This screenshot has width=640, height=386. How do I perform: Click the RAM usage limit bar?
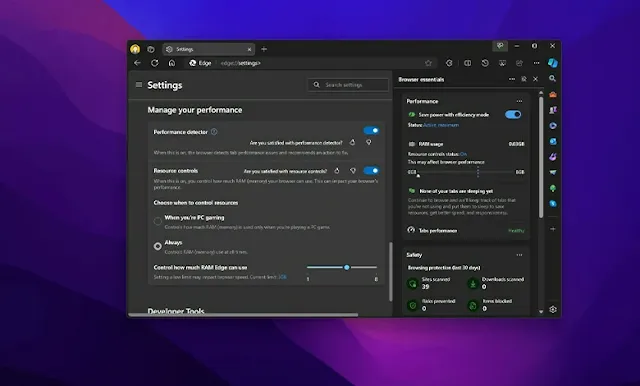[466, 172]
